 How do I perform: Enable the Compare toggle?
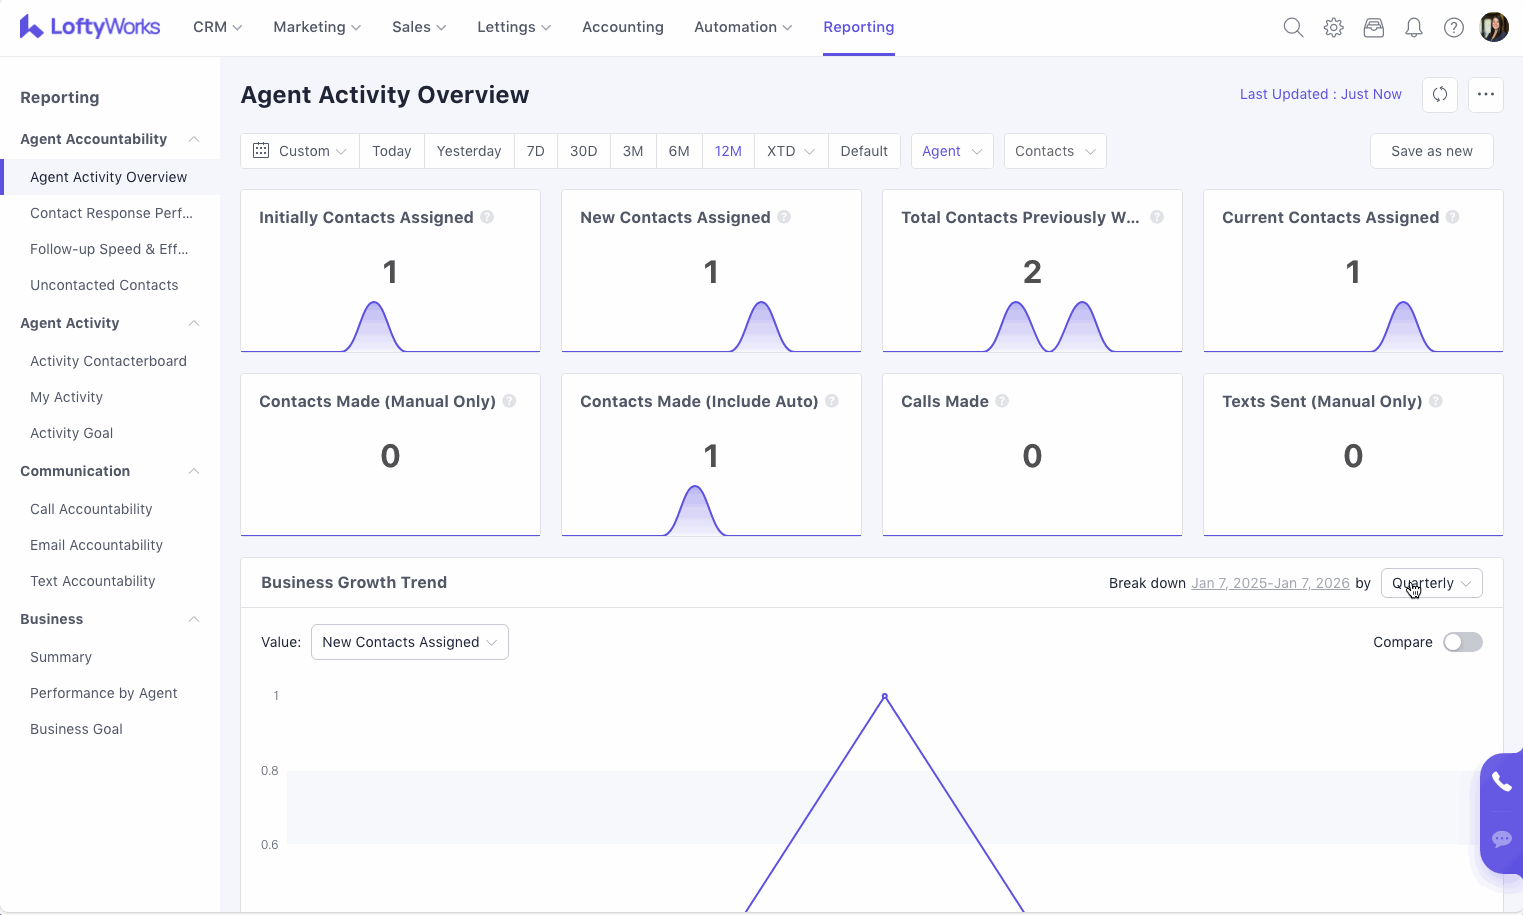pyautogui.click(x=1462, y=642)
